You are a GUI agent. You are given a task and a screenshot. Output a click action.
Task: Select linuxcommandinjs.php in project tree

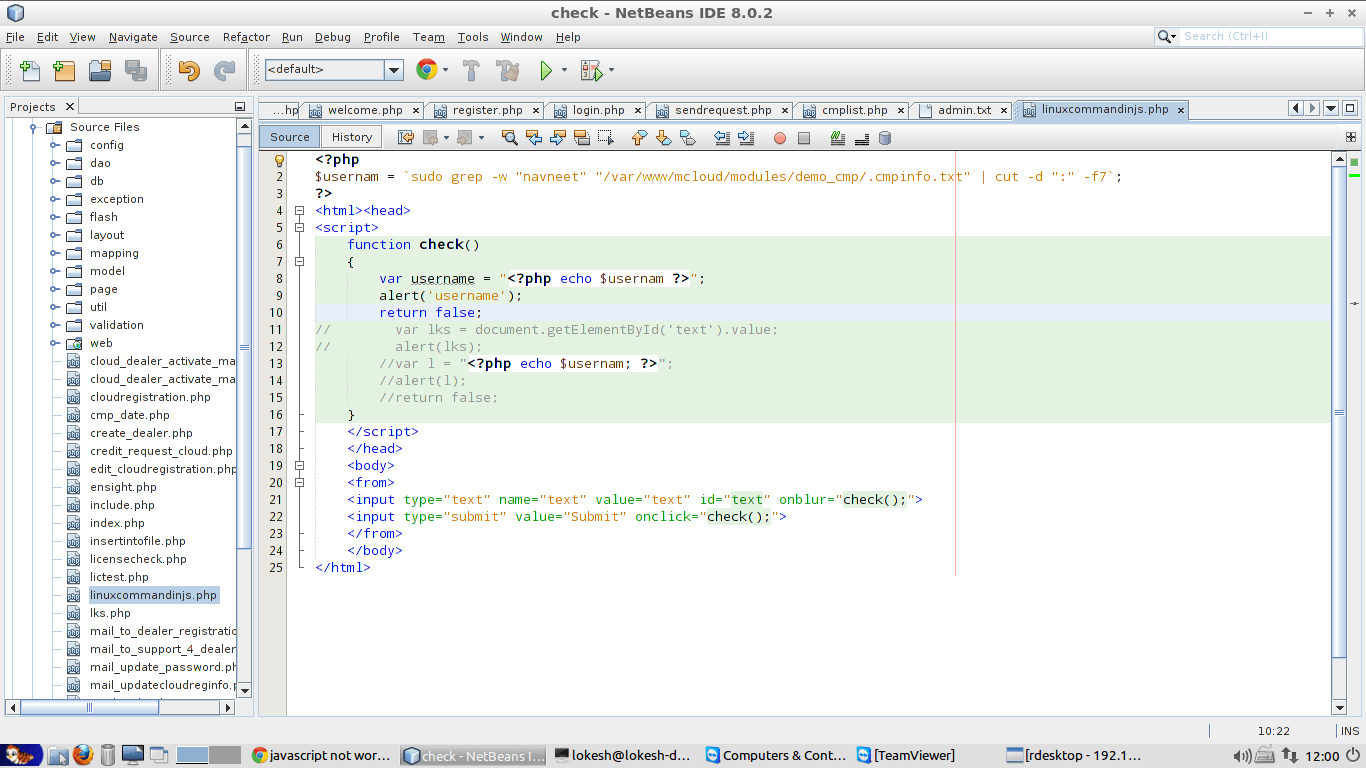coord(153,595)
